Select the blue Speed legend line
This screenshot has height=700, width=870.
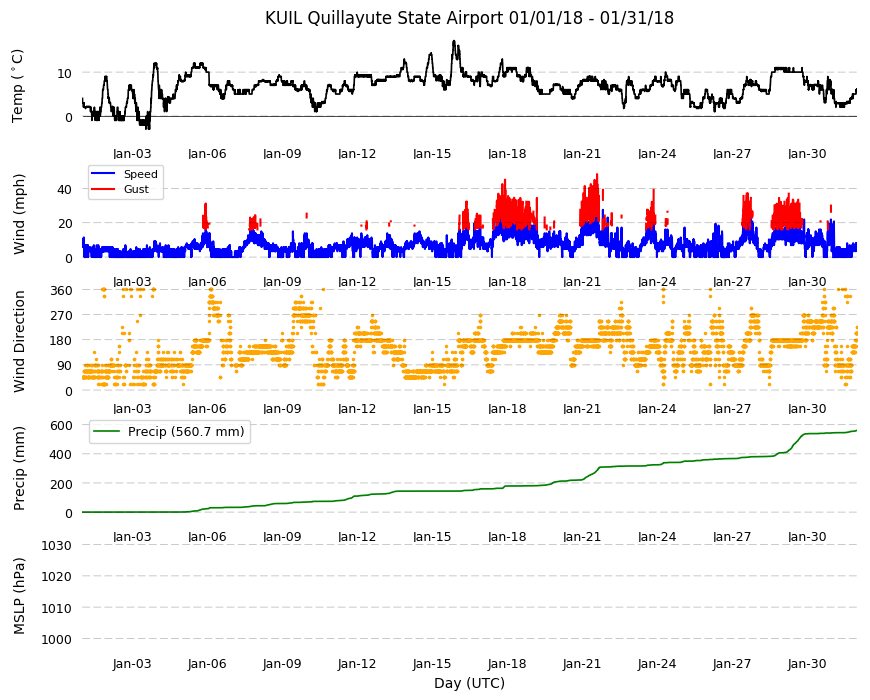coord(103,174)
